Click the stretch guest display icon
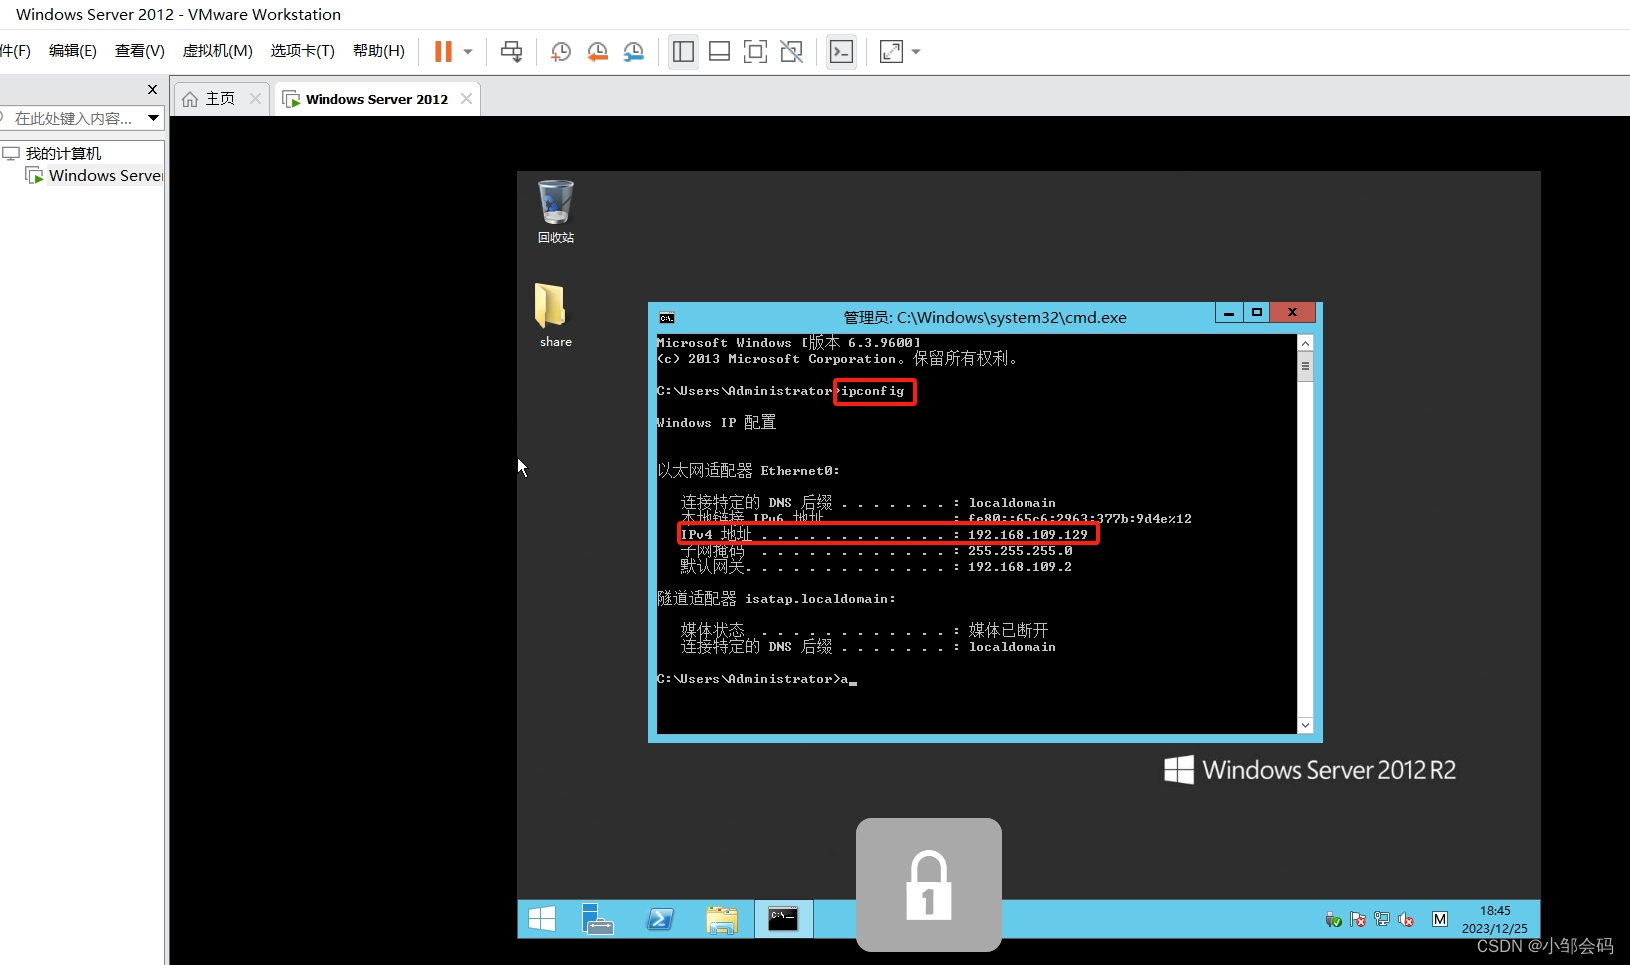The height and width of the screenshot is (965, 1630). pos(891,52)
